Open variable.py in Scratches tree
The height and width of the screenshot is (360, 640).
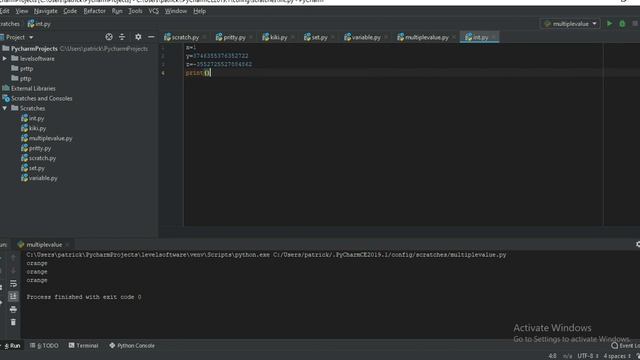pyautogui.click(x=43, y=178)
